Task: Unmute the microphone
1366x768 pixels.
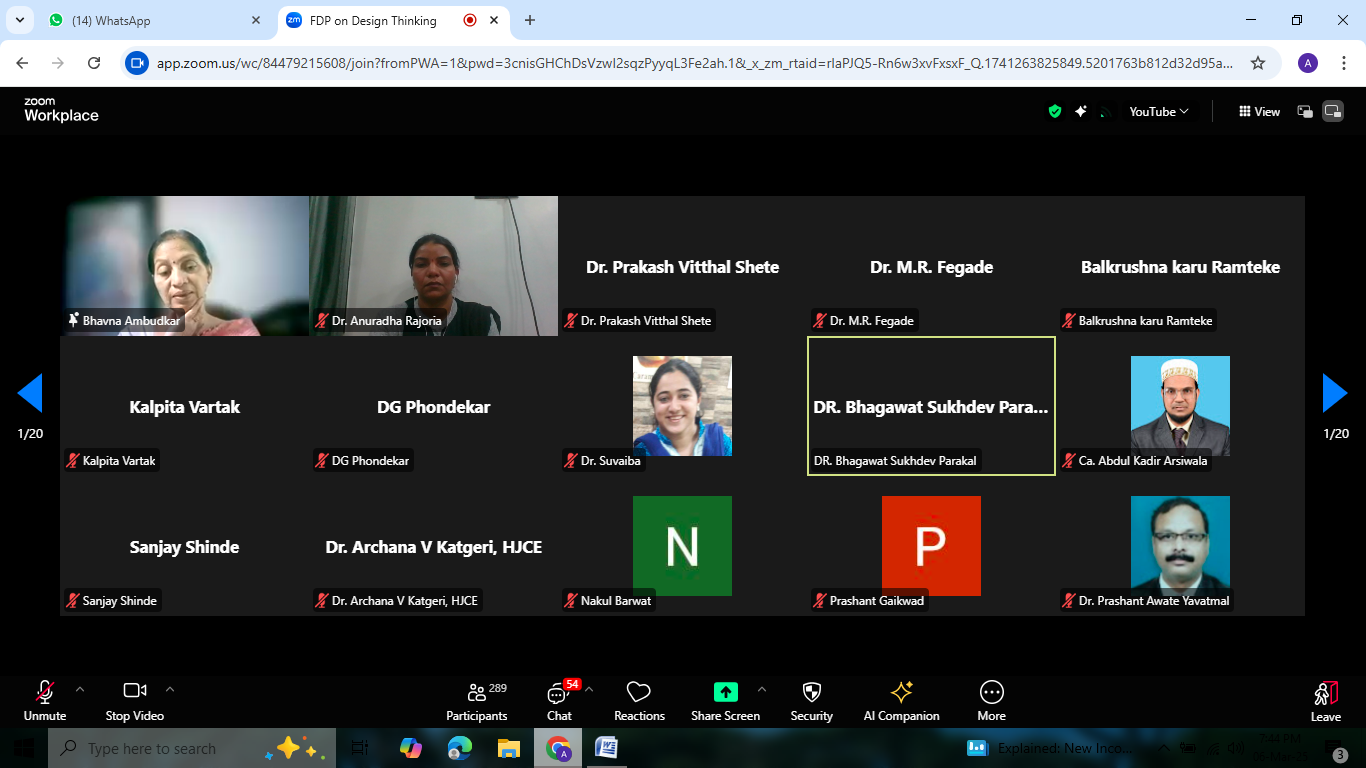Action: click(x=45, y=700)
